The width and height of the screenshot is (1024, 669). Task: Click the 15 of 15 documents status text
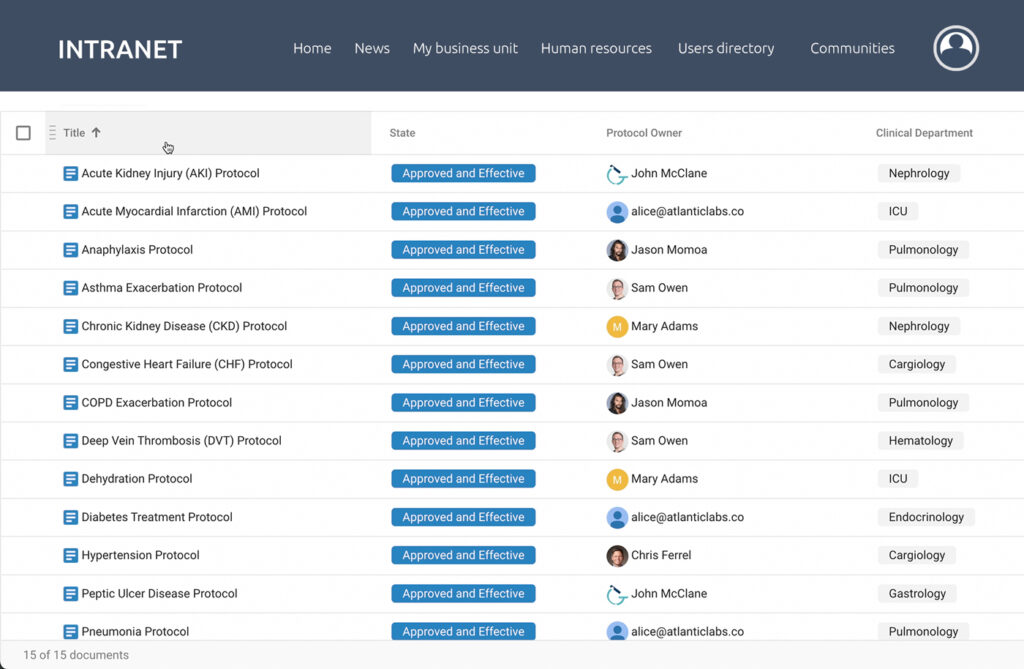coord(76,655)
